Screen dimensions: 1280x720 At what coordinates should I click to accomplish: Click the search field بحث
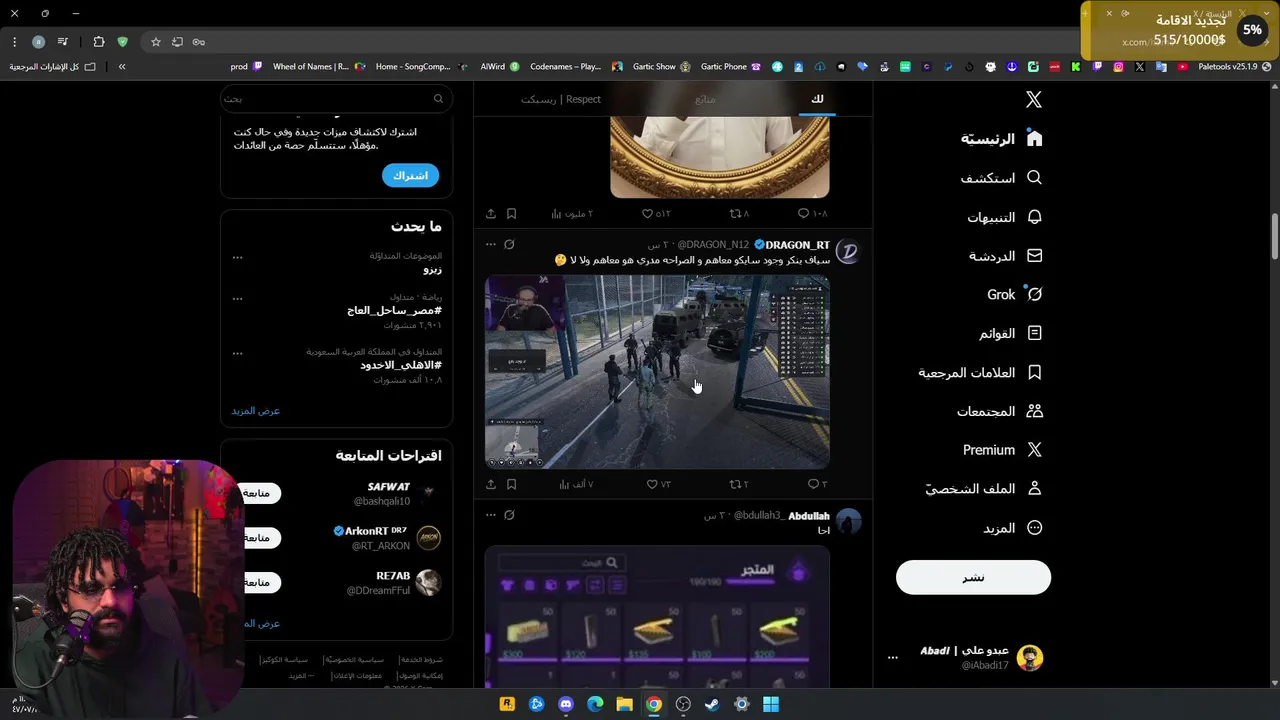tap(336, 98)
